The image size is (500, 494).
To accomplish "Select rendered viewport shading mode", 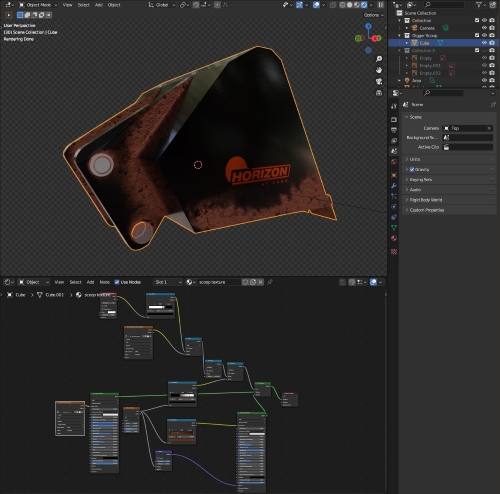I will point(364,5).
